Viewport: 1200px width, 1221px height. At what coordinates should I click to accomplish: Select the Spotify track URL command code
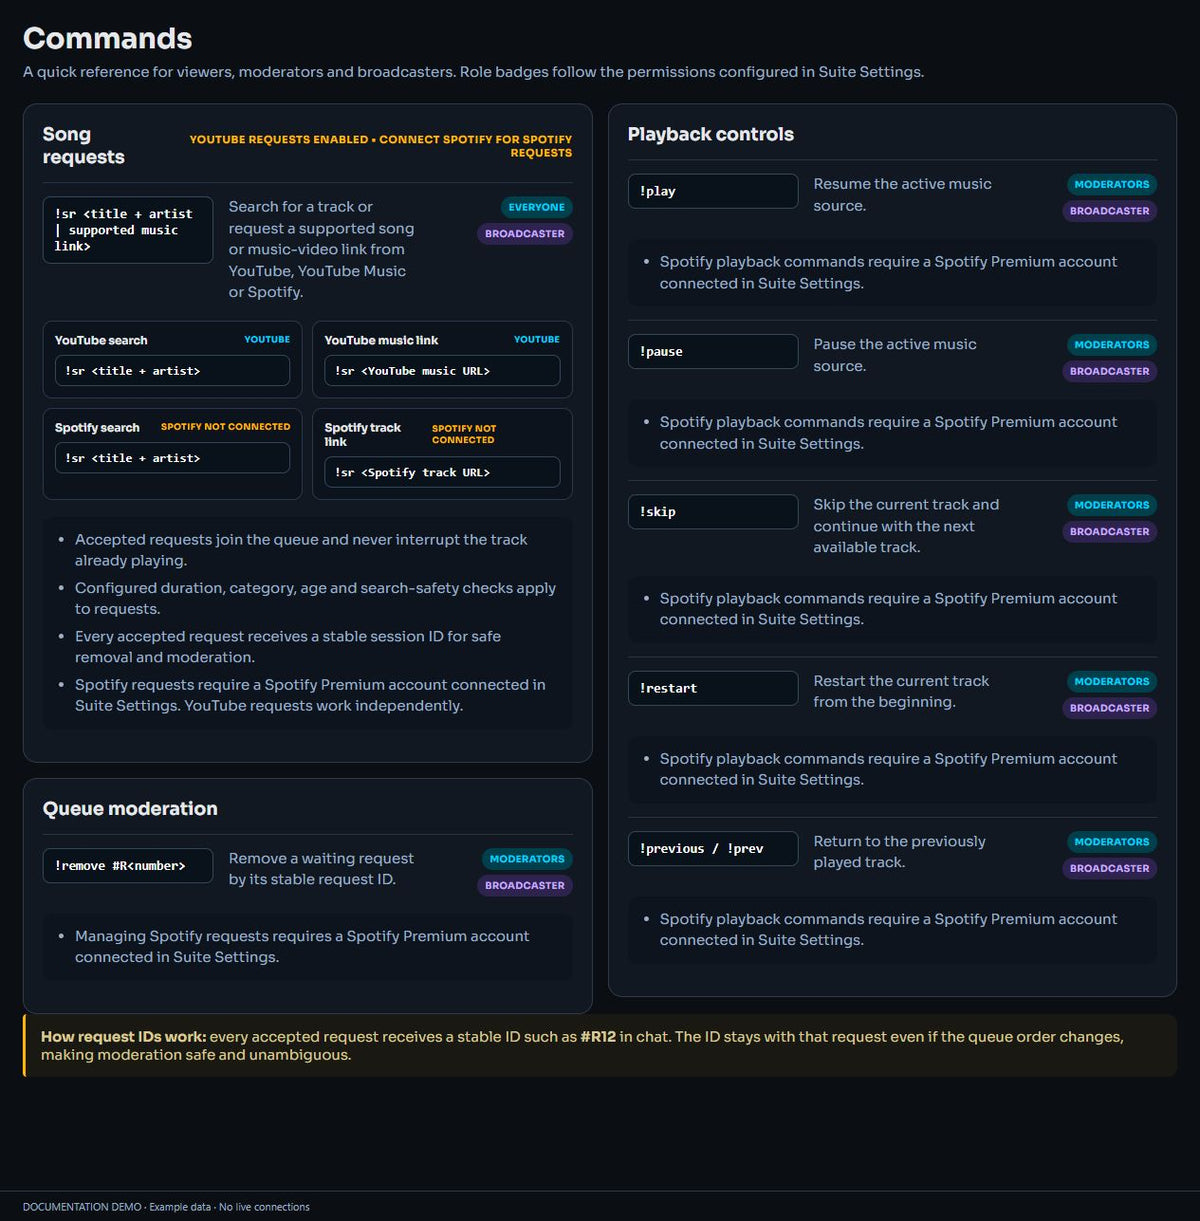(442, 472)
